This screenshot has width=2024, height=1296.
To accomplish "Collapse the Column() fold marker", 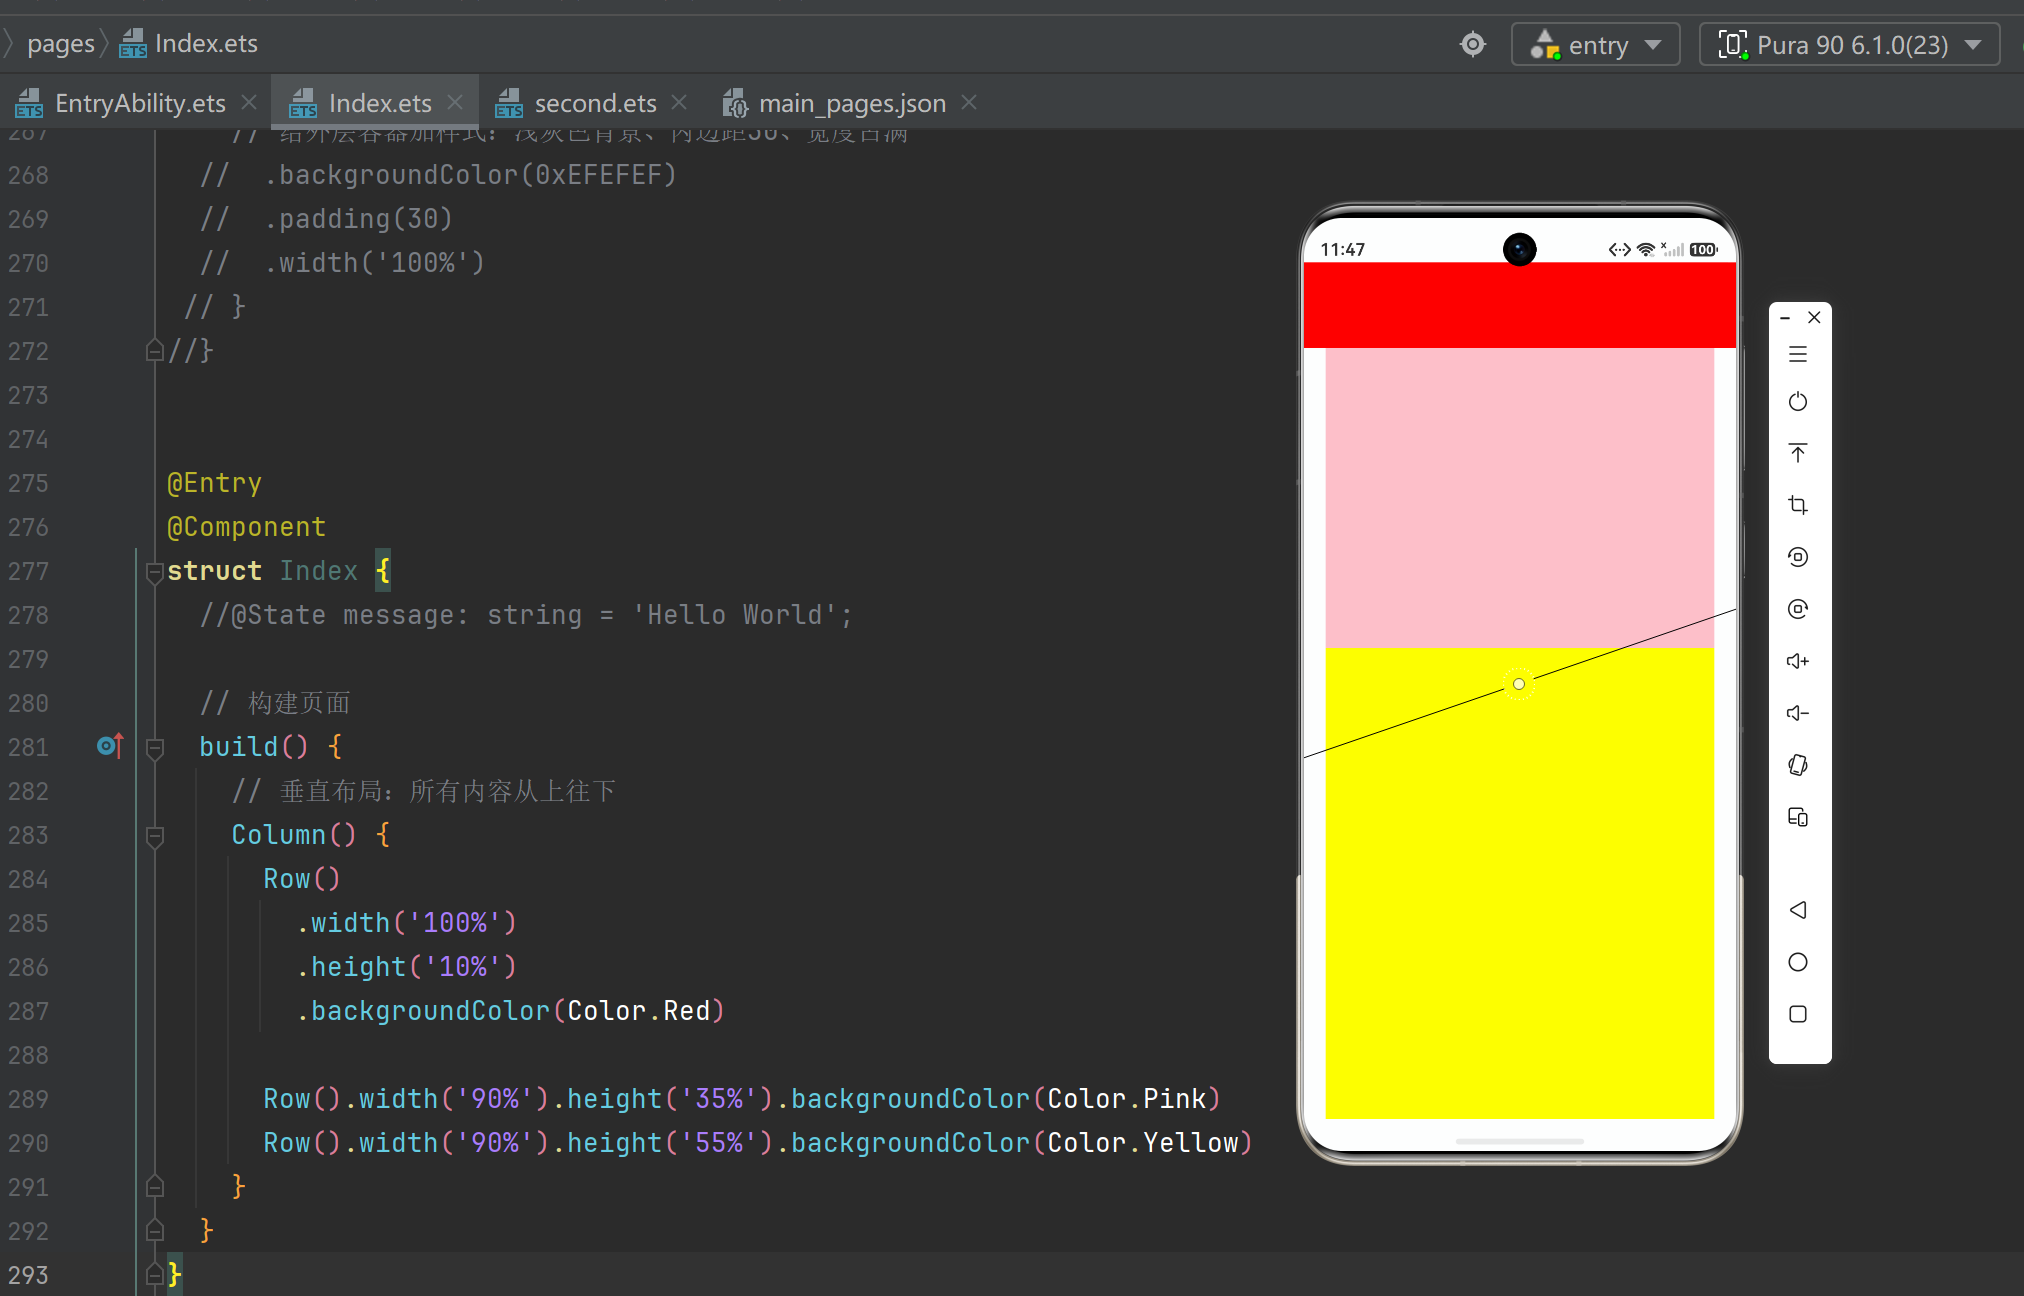I will point(154,836).
